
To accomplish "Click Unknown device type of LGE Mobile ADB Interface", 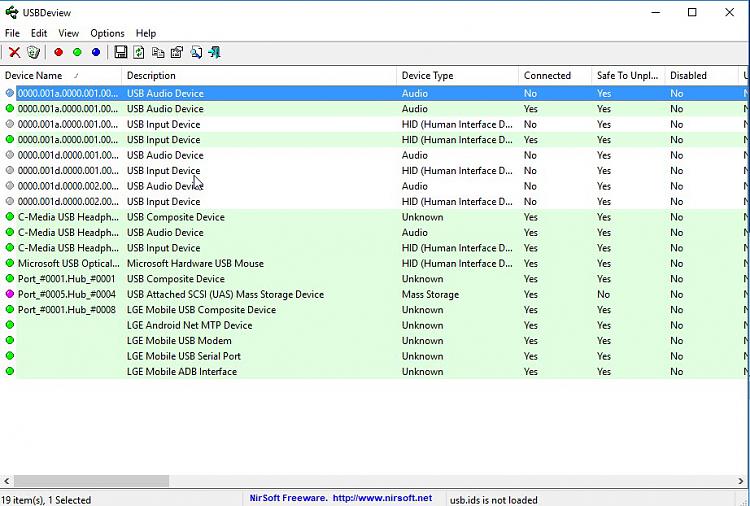I will 422,371.
